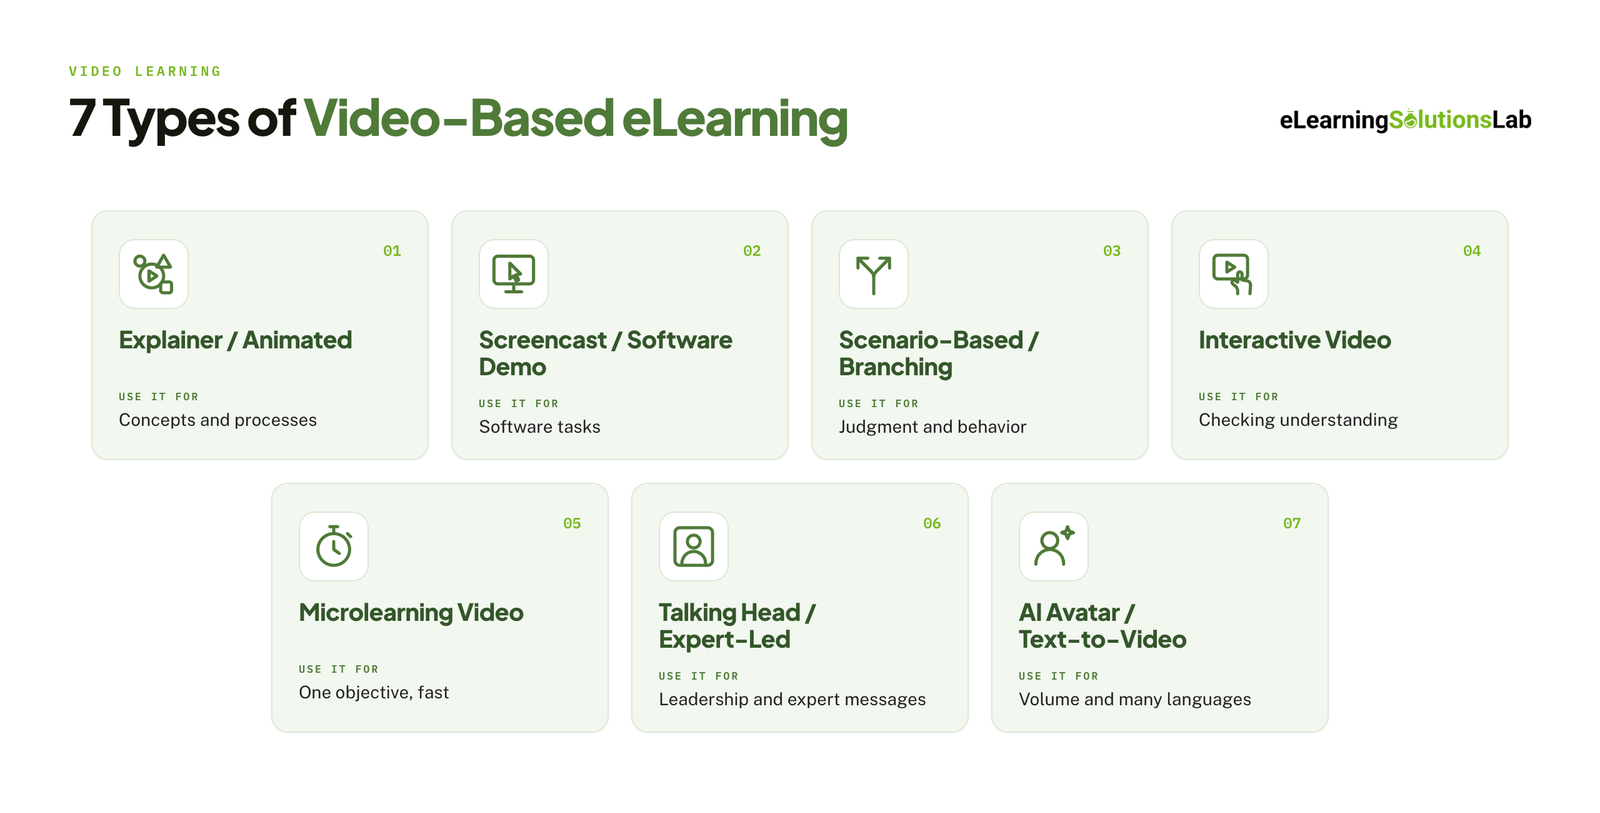1600x813 pixels.
Task: Choose the AI Avatar sparkle person icon
Action: (x=1054, y=547)
